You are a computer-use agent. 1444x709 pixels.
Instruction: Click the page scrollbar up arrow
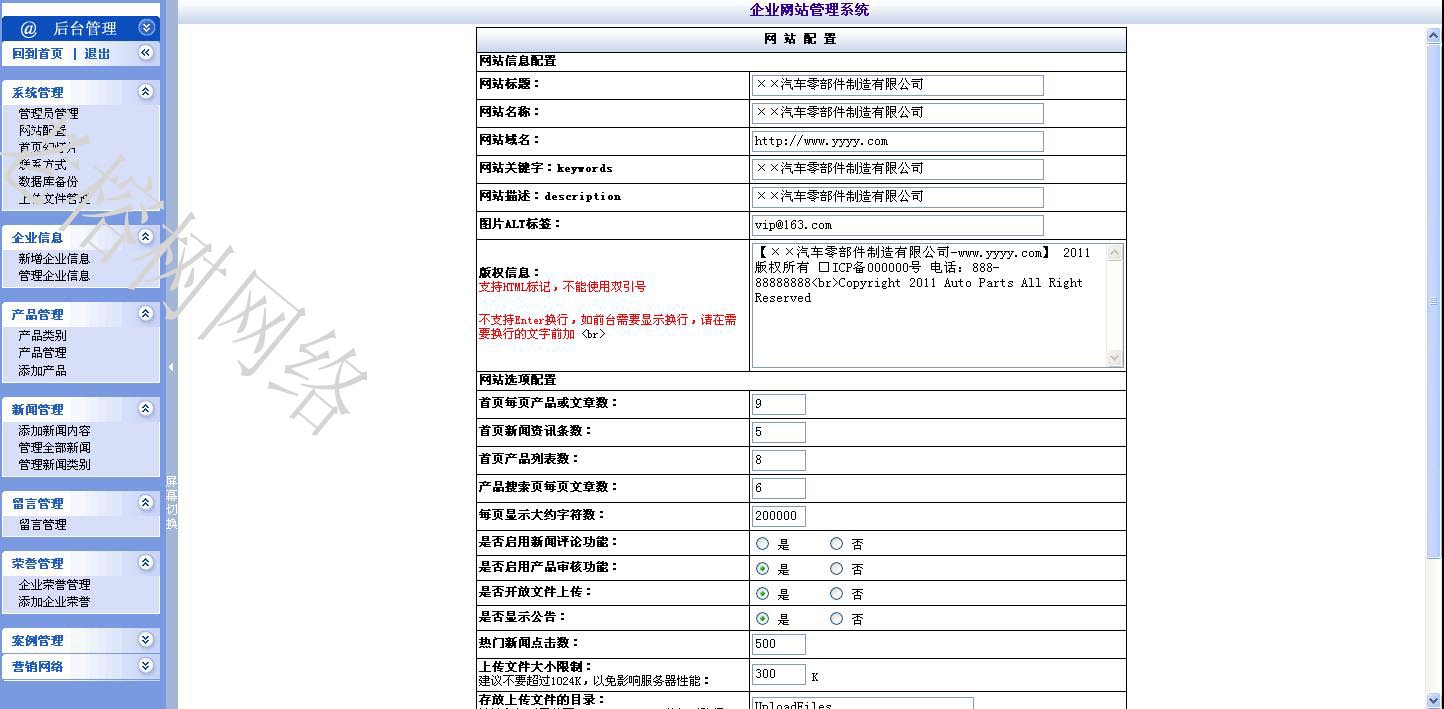tap(1434, 36)
